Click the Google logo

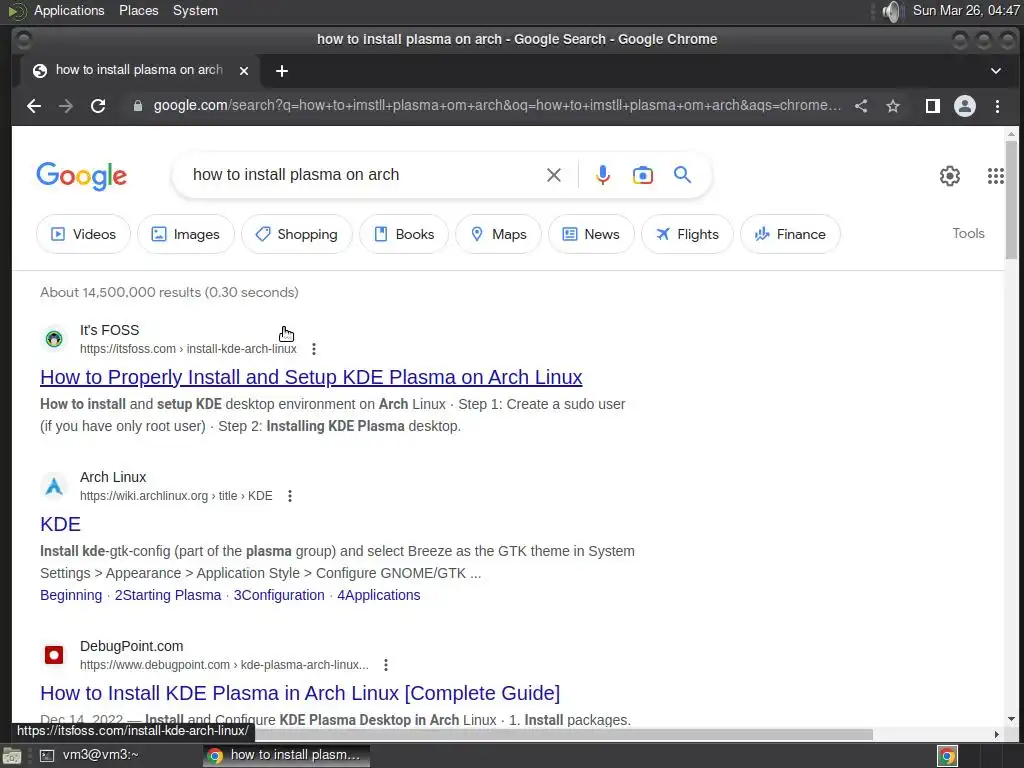pos(82,176)
